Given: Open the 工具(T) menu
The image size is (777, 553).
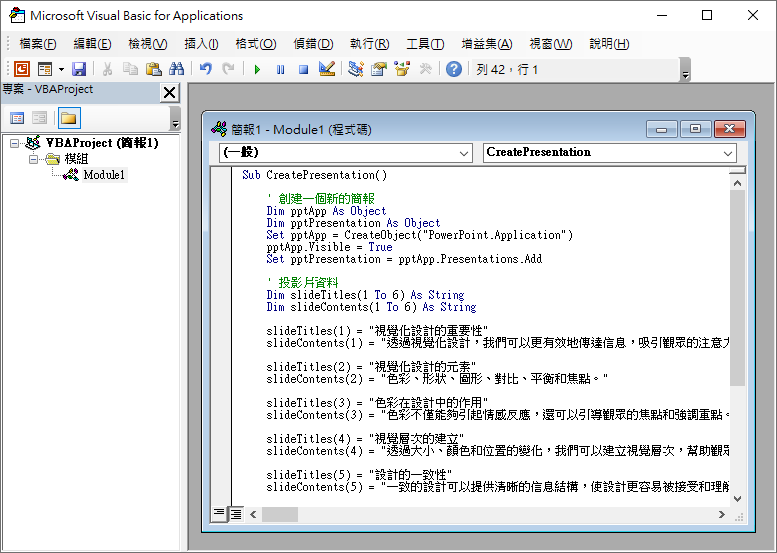Looking at the screenshot, I should click(425, 44).
